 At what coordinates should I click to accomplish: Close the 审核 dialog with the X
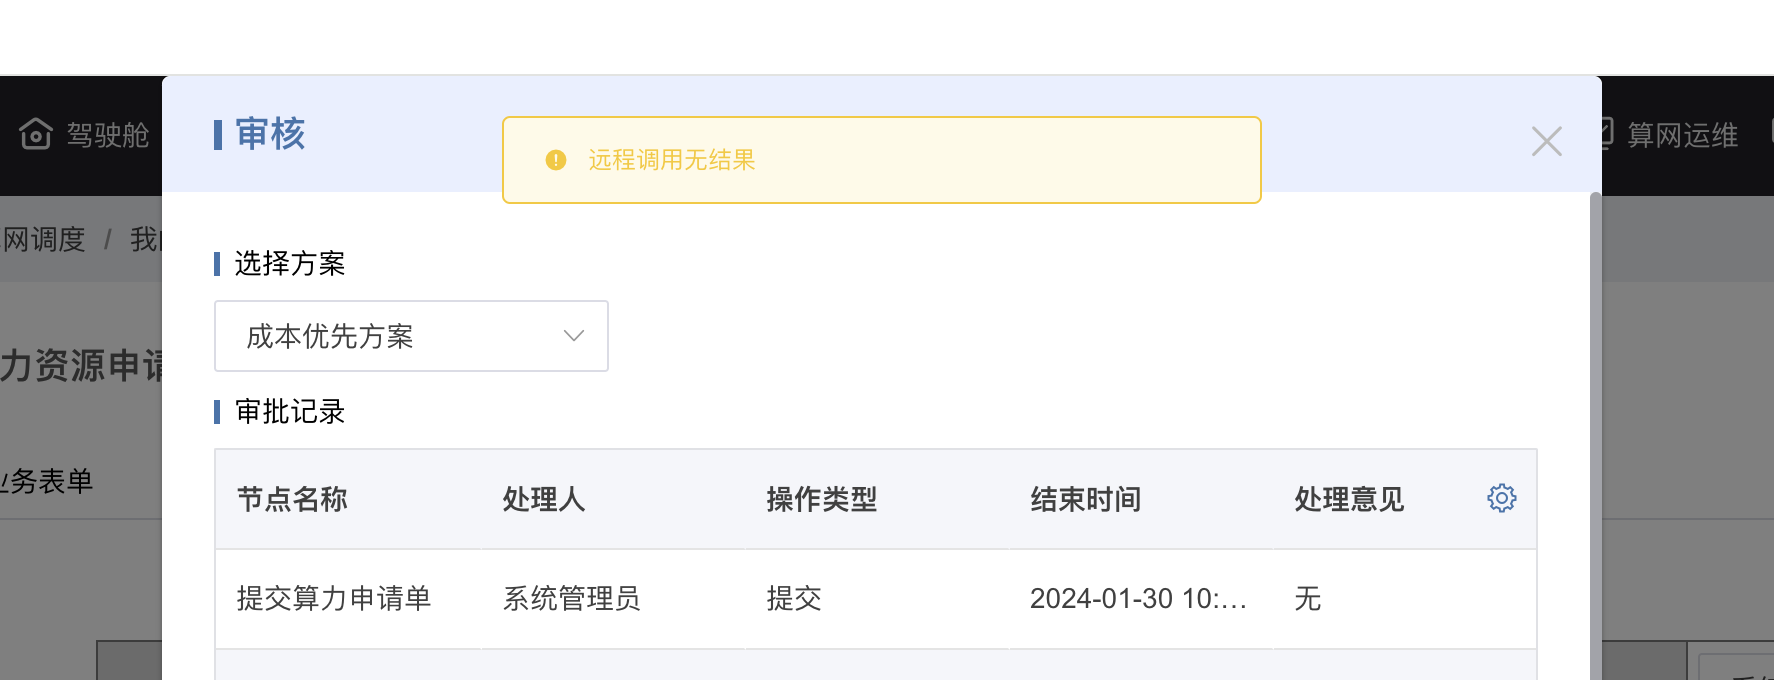click(1546, 141)
